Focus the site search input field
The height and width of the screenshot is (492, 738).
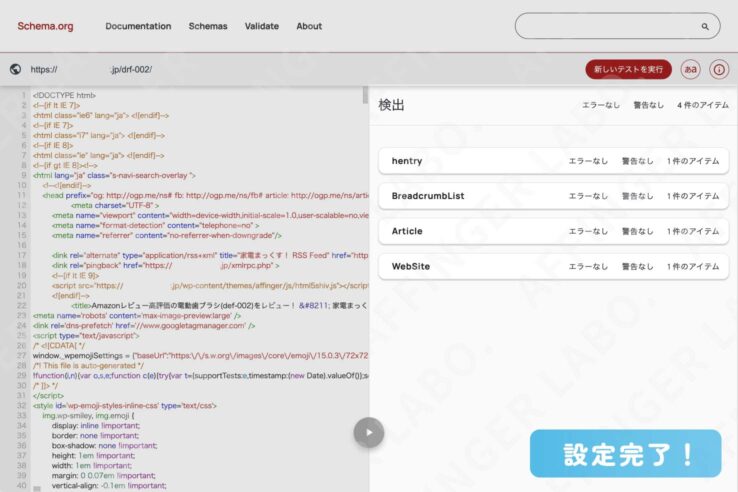[x=617, y=26]
